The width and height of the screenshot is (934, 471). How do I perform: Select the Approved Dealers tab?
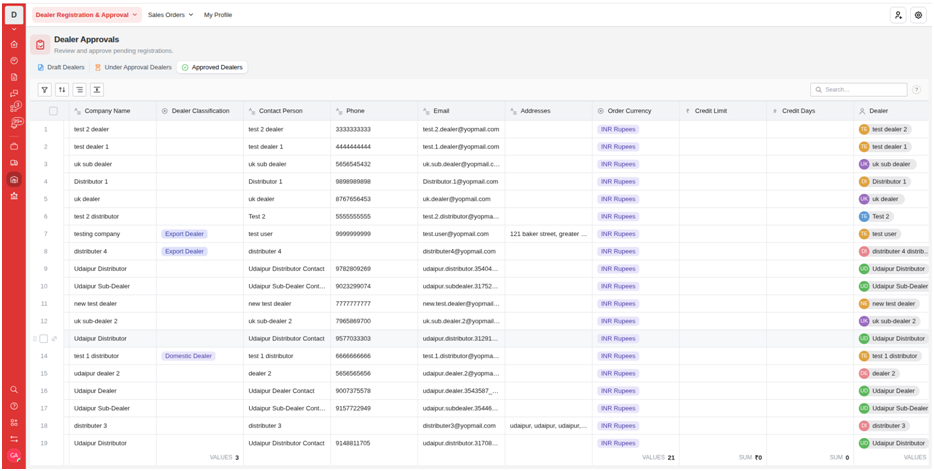point(212,67)
